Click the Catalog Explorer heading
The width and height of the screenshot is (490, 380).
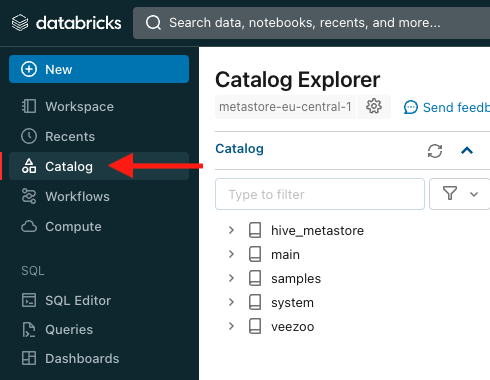(x=298, y=80)
